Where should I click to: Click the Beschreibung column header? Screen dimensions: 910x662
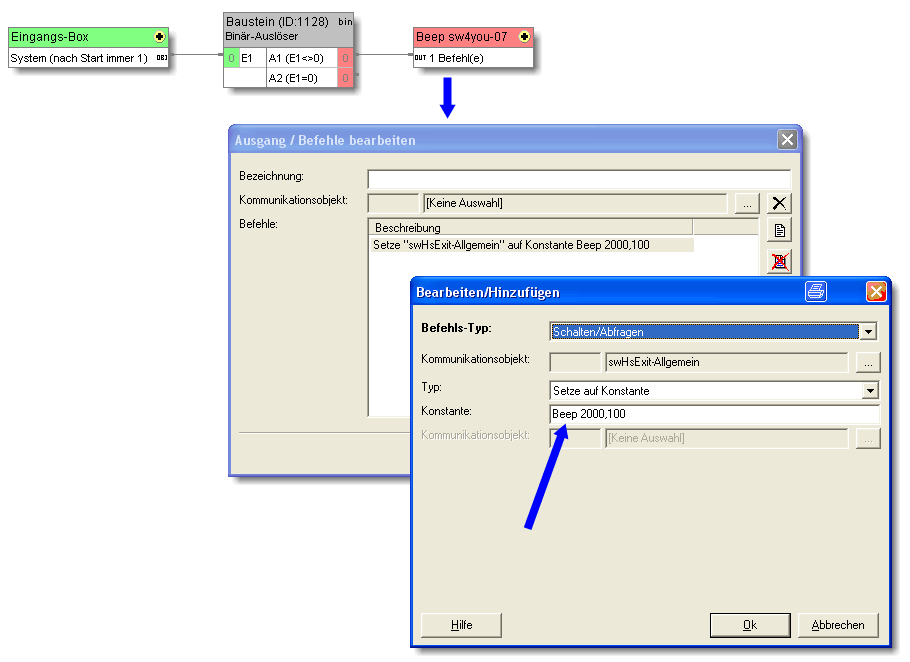(x=530, y=228)
